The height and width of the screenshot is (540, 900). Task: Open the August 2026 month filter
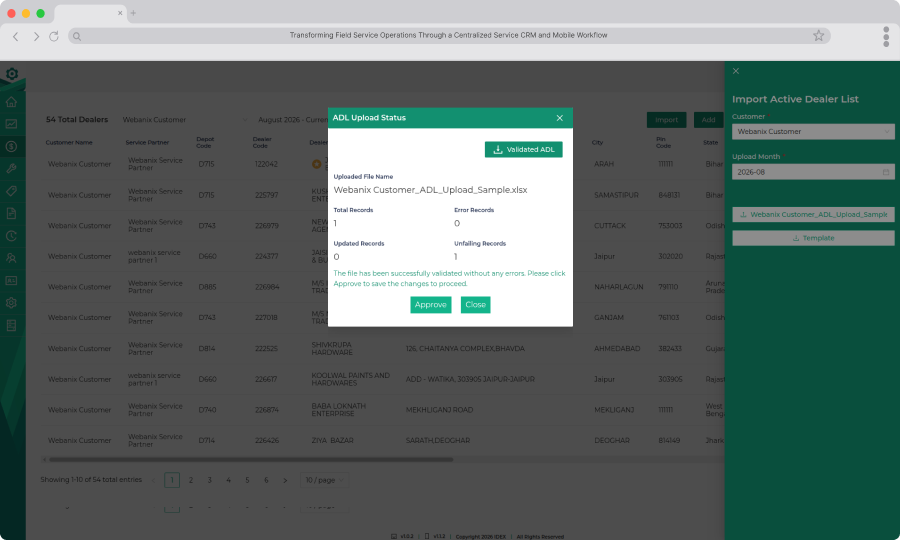[x=293, y=120]
